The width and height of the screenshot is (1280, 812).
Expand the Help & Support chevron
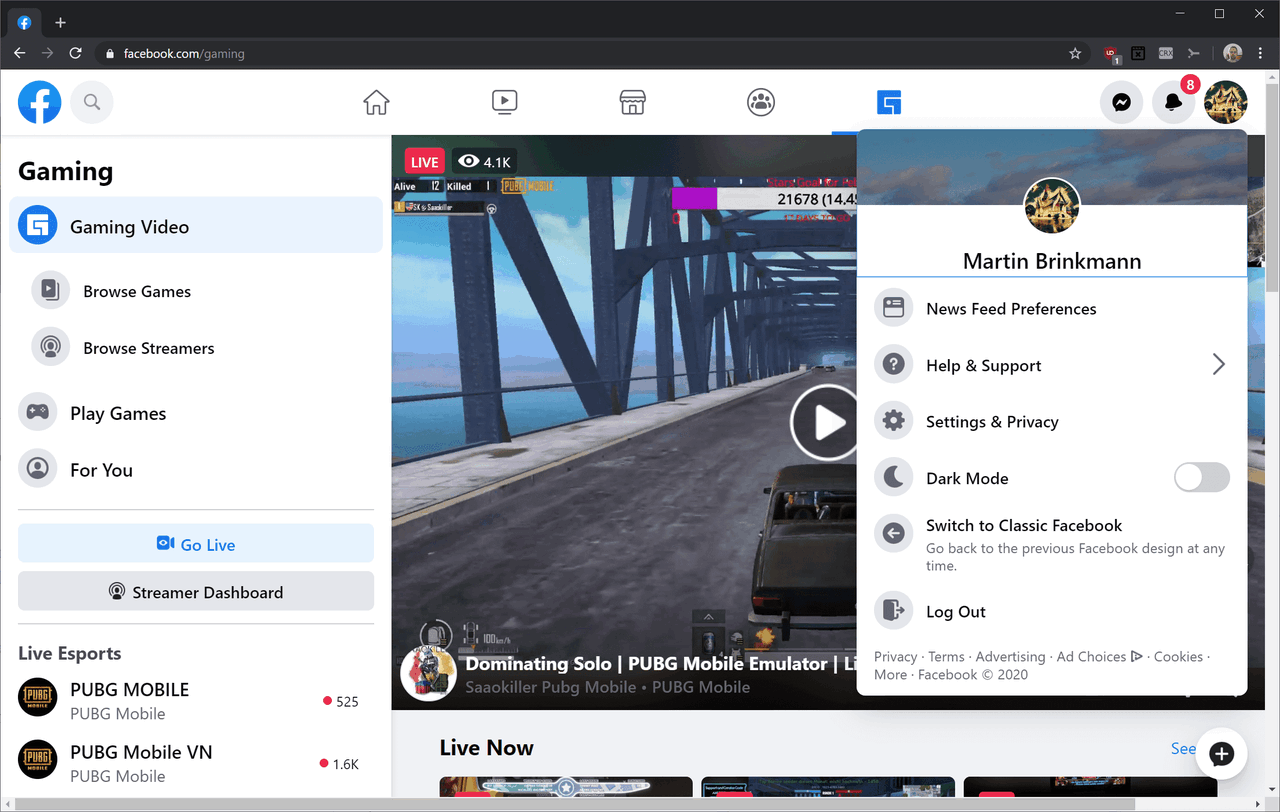pos(1218,364)
